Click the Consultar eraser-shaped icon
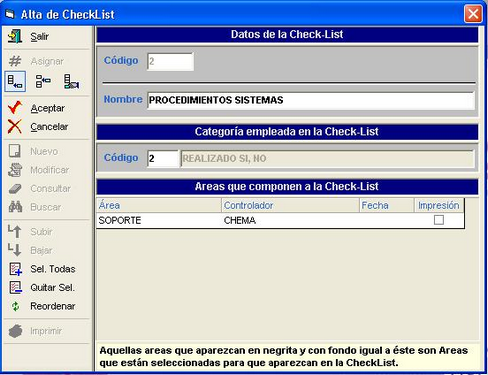488x375 pixels. coord(15,189)
